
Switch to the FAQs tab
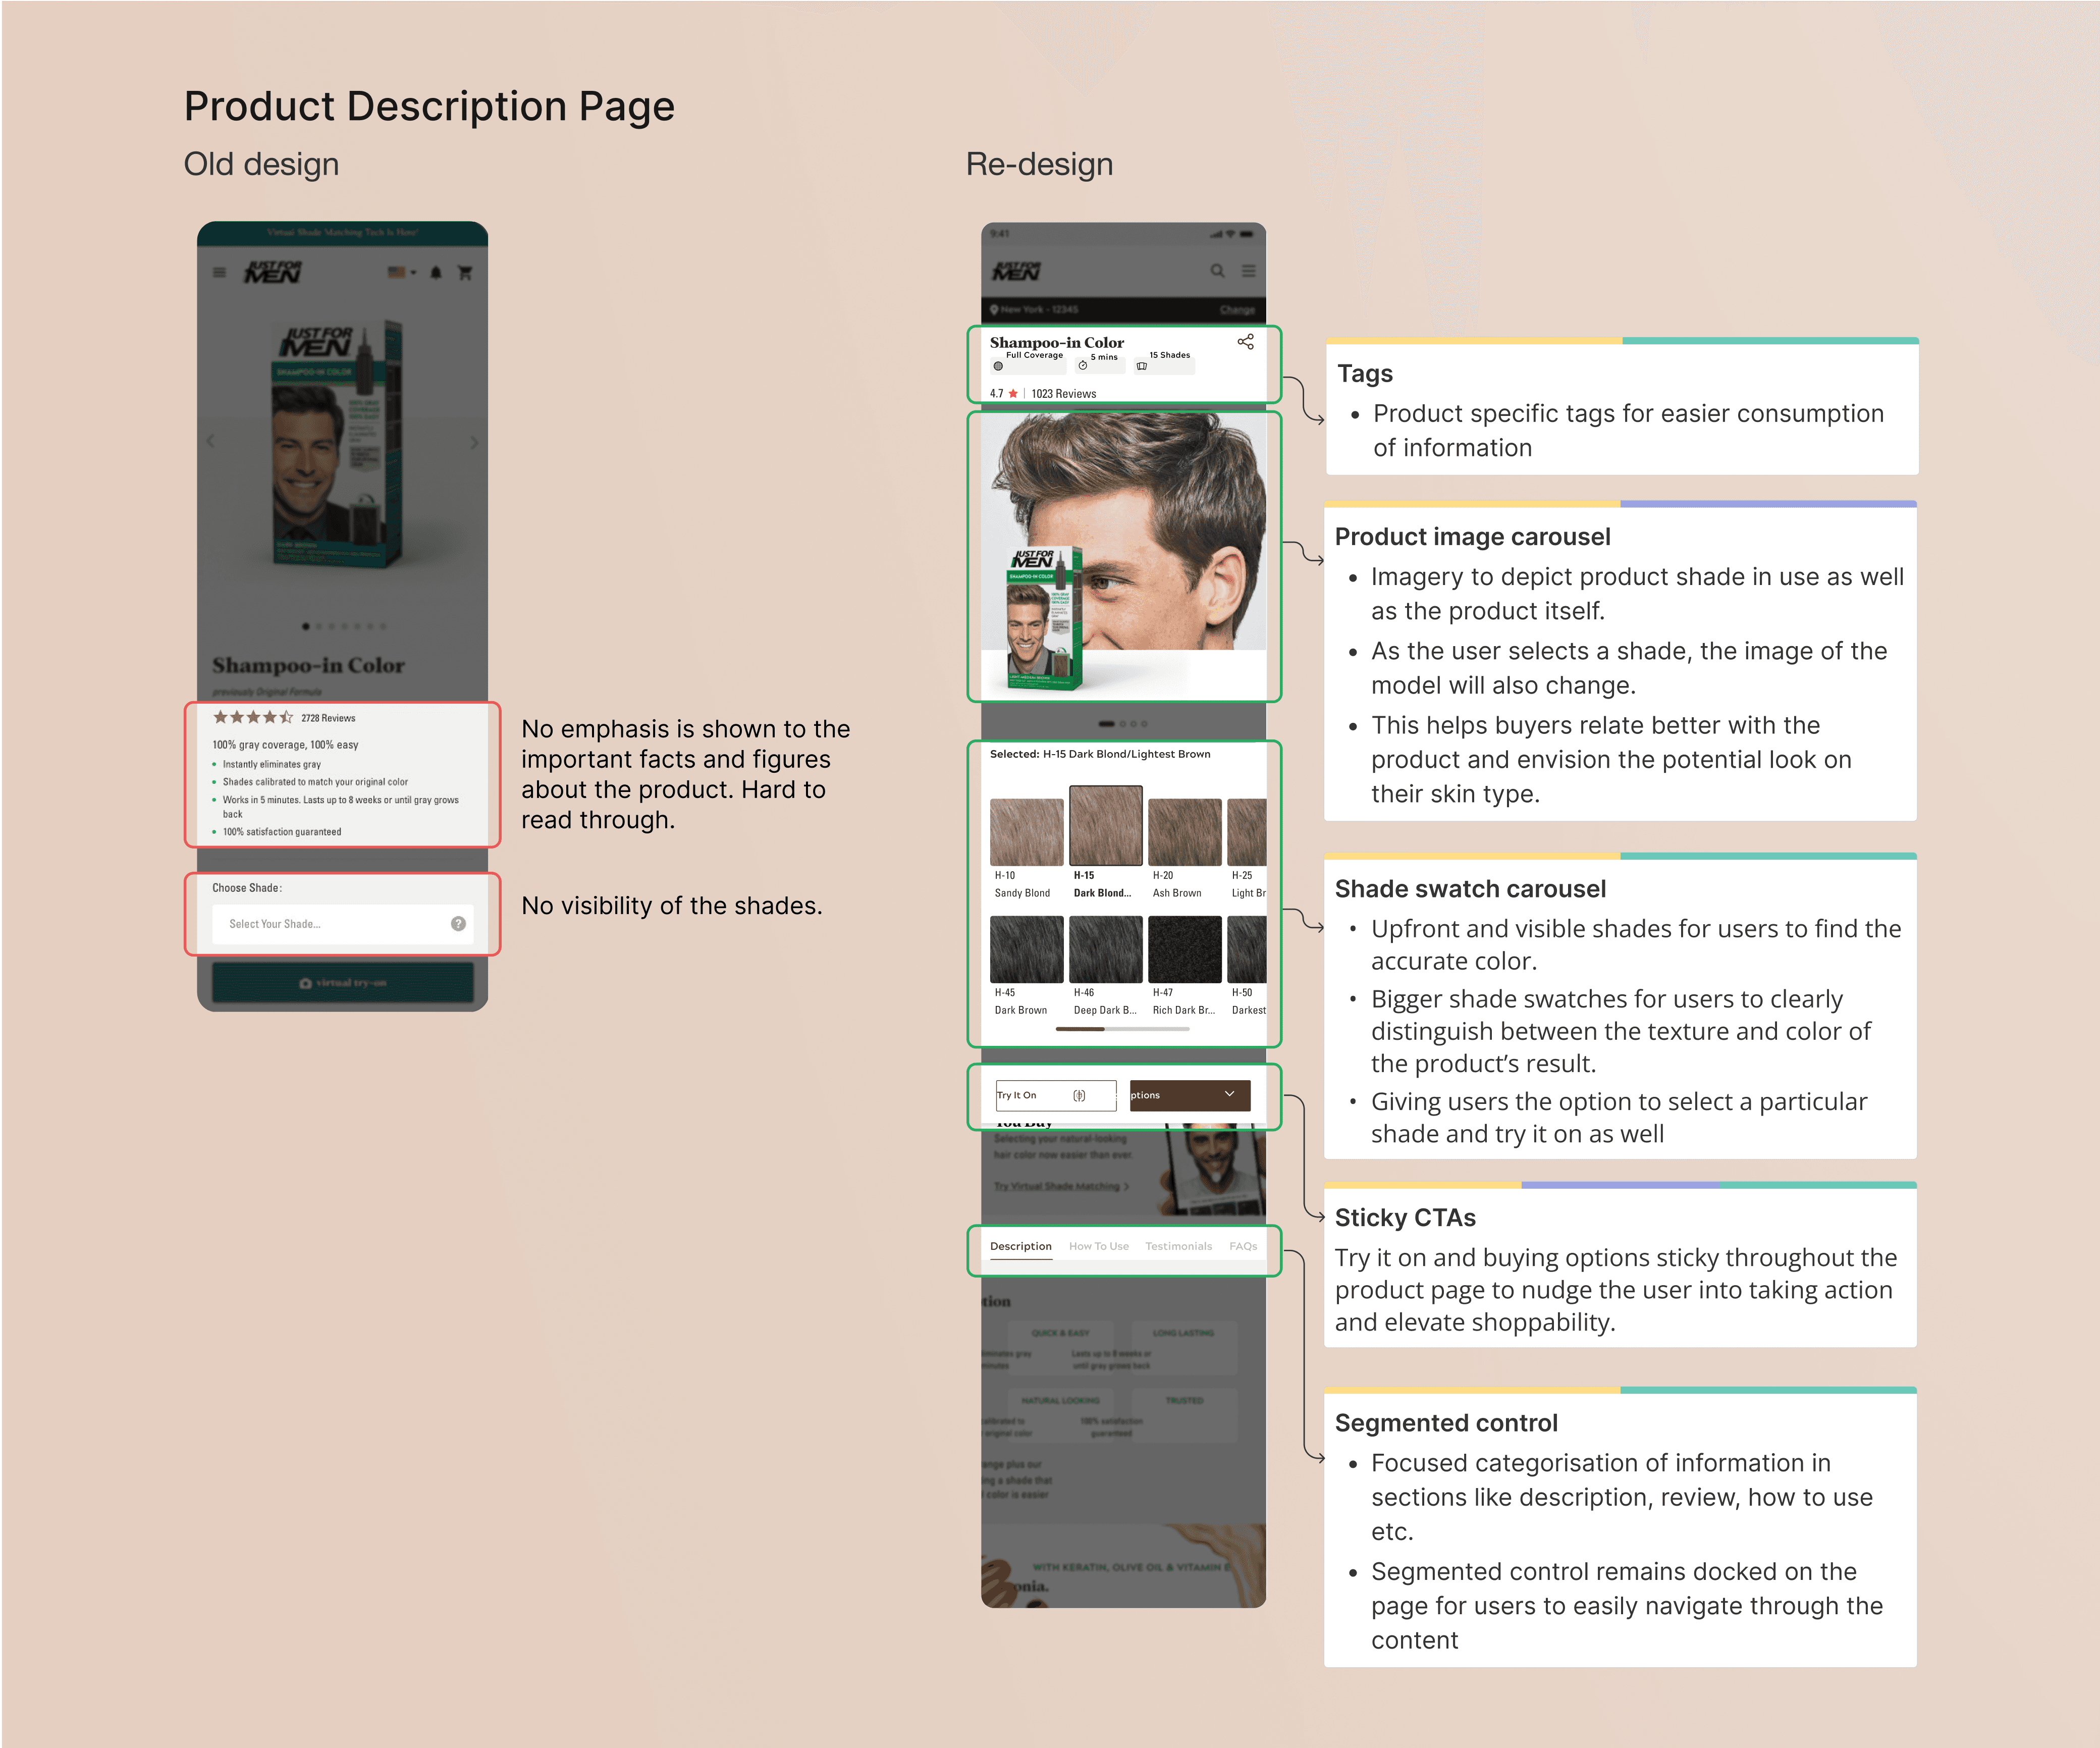1243,1247
